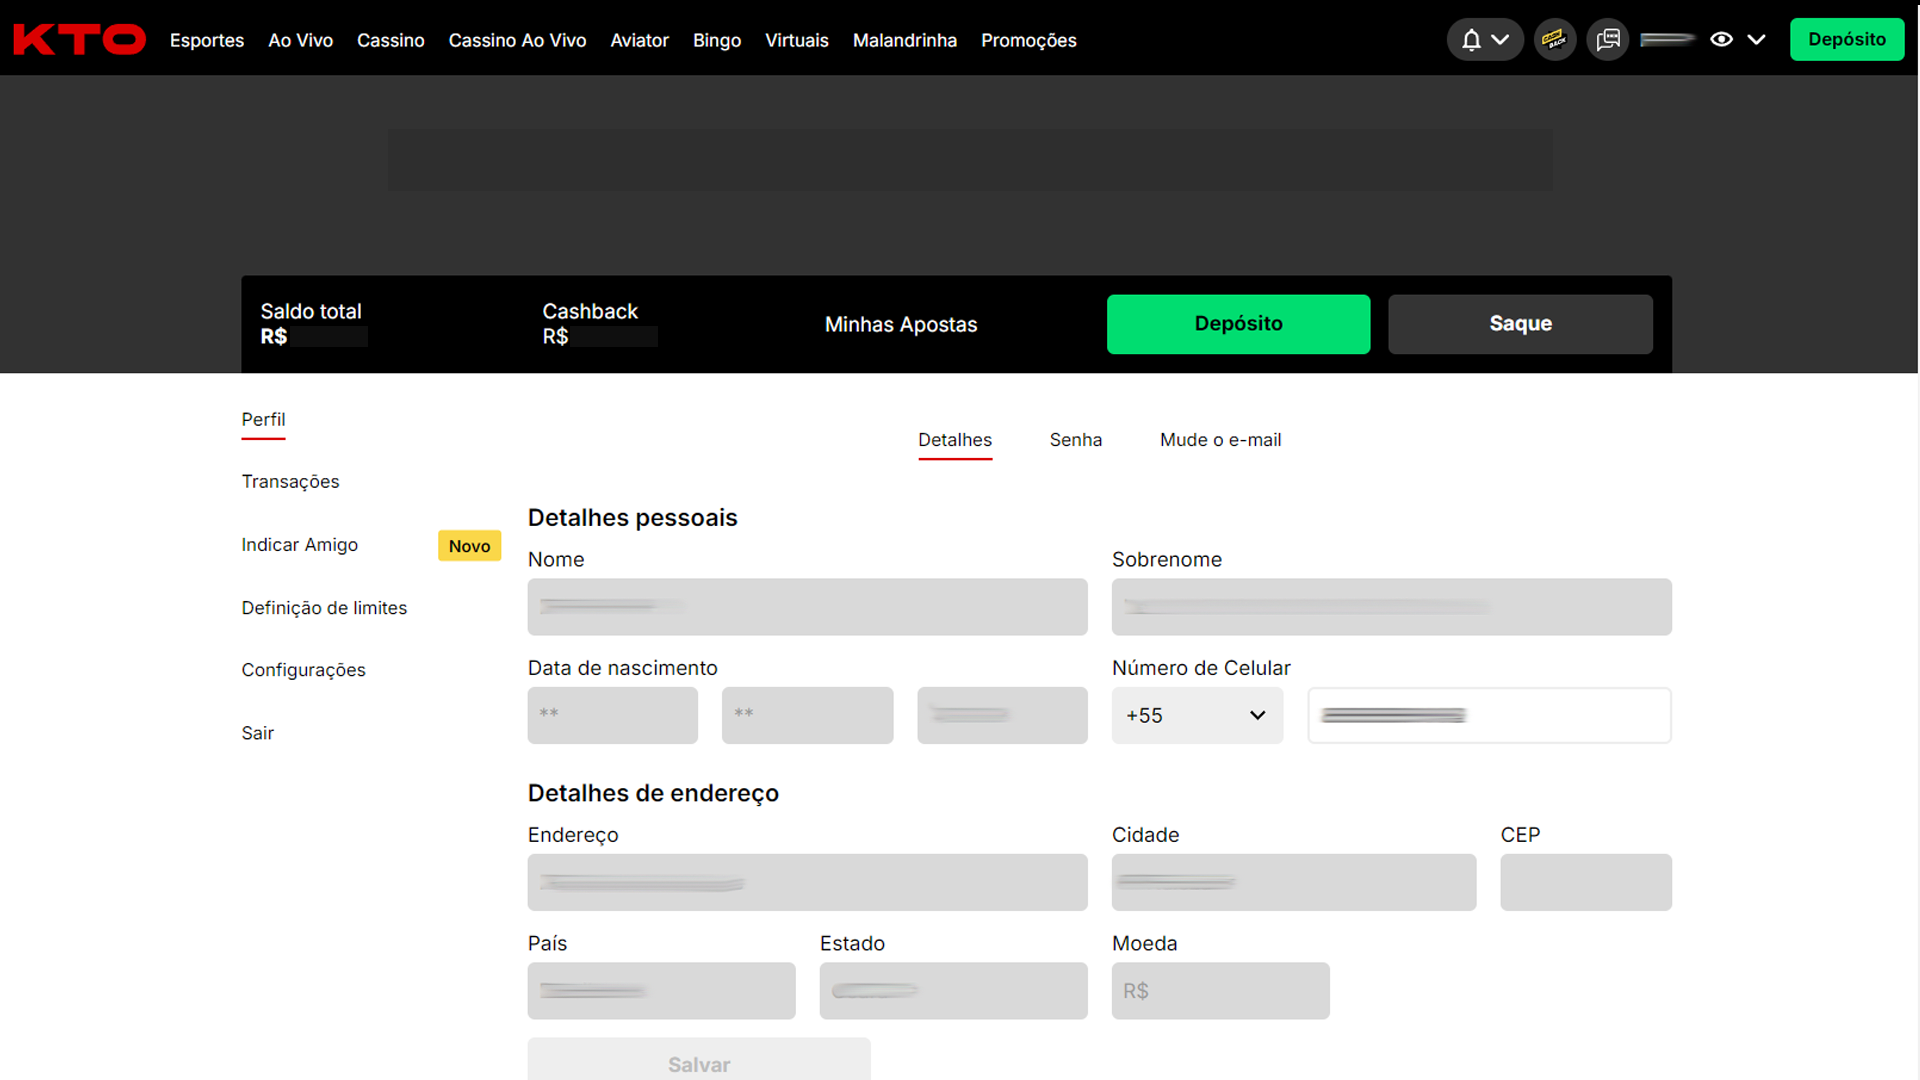1920x1080 pixels.
Task: Open Cassino Ao Vivo menu item
Action: click(x=517, y=40)
